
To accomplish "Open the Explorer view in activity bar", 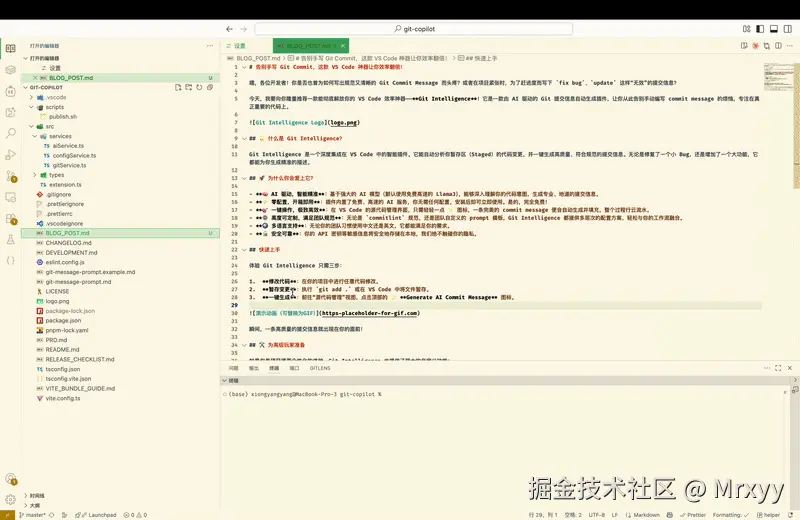I will [x=10, y=48].
